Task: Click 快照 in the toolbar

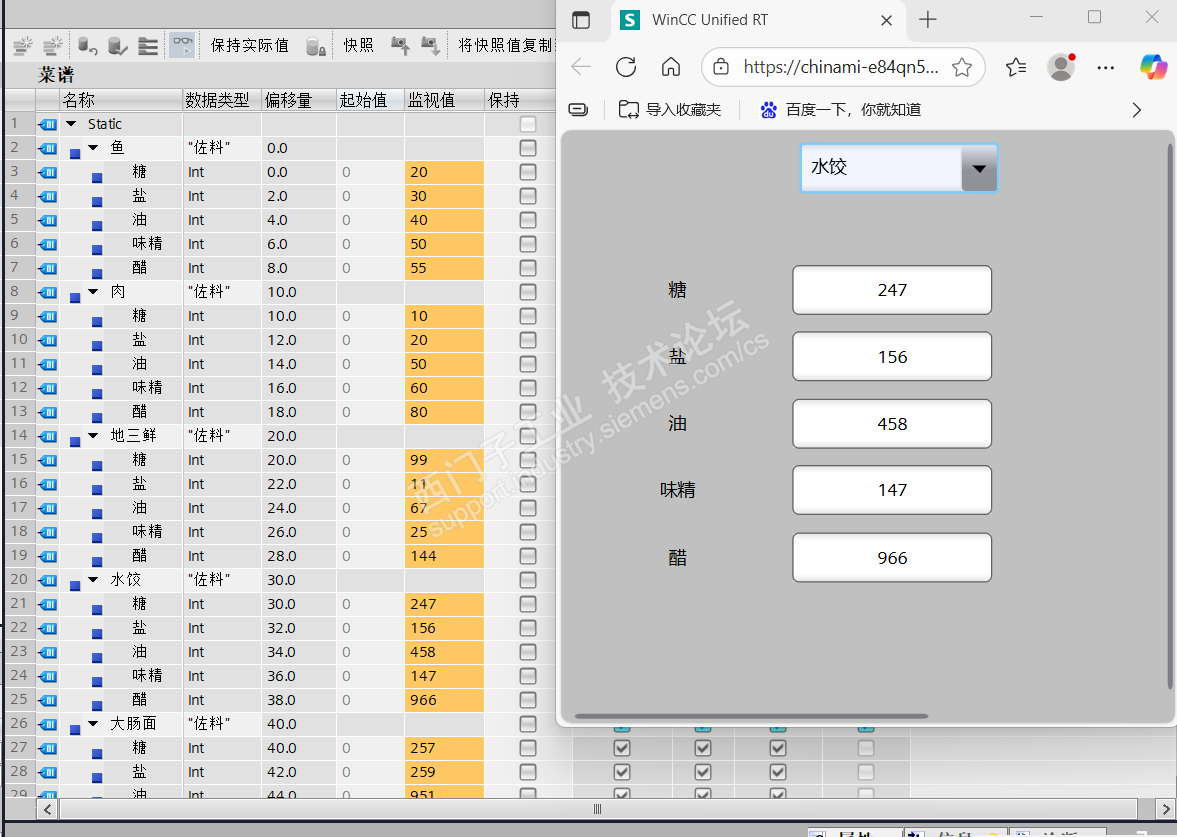Action: point(358,45)
